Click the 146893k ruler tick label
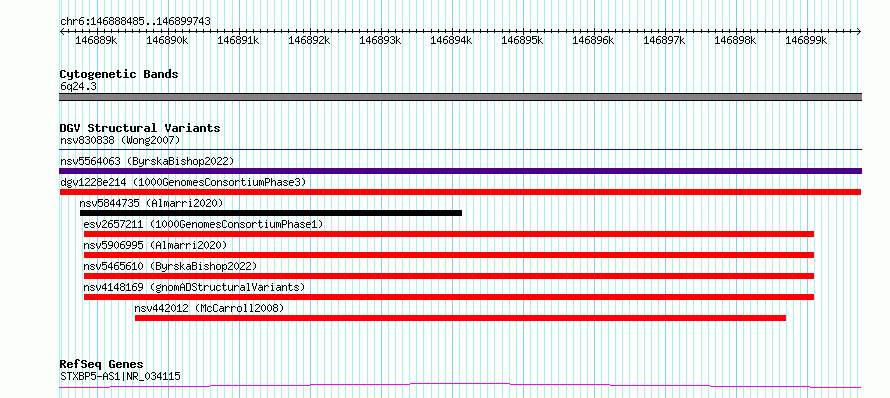This screenshot has height=398, width=890. 380,40
